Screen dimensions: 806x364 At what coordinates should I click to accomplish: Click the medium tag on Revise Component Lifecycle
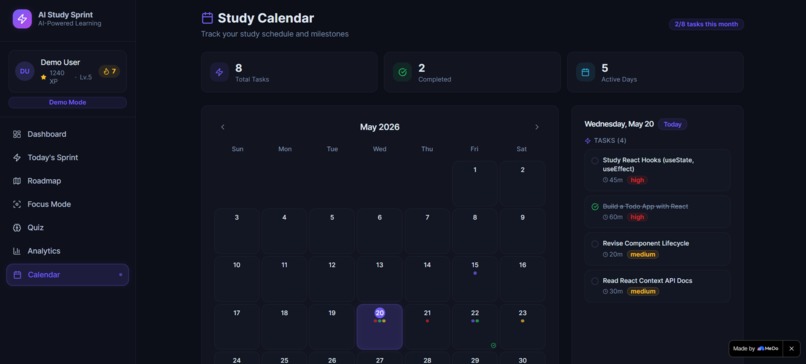tap(643, 254)
